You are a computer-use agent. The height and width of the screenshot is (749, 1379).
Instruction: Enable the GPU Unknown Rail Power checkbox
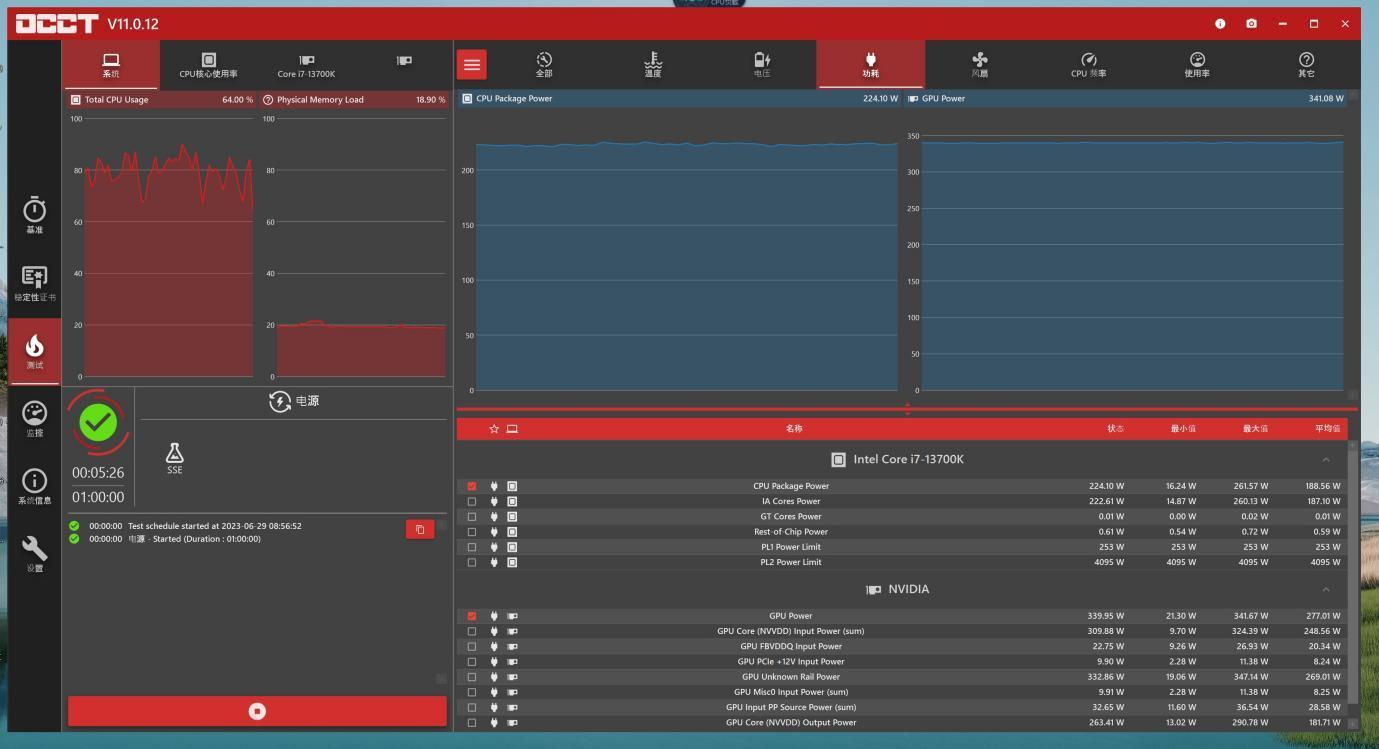472,677
